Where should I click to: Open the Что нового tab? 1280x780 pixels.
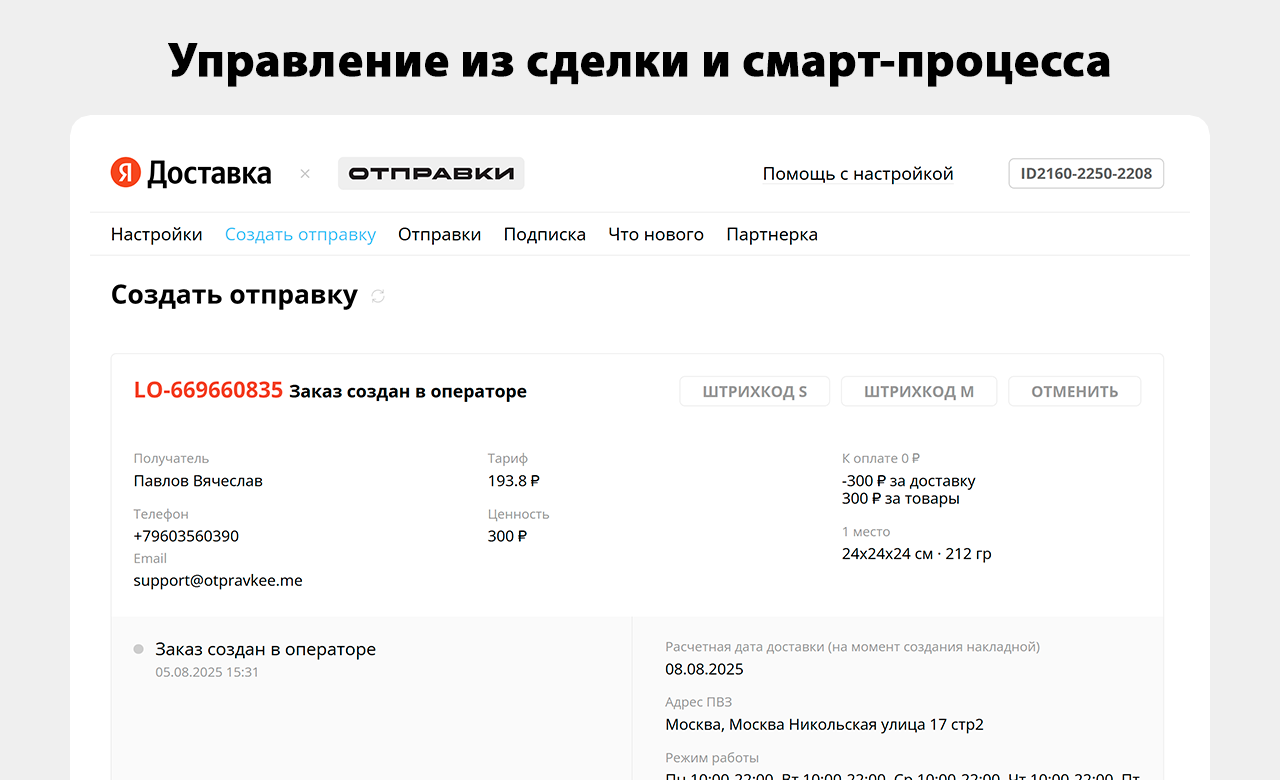pyautogui.click(x=656, y=234)
